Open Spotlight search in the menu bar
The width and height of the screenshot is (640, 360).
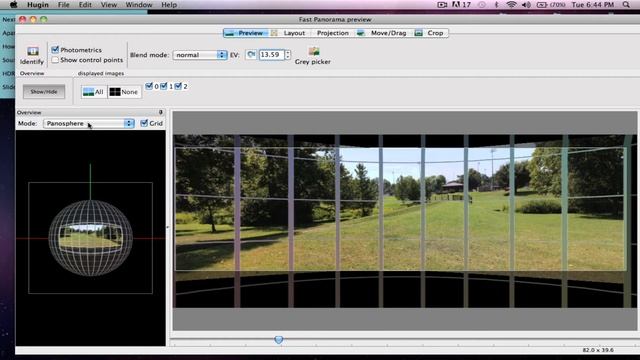pos(626,5)
